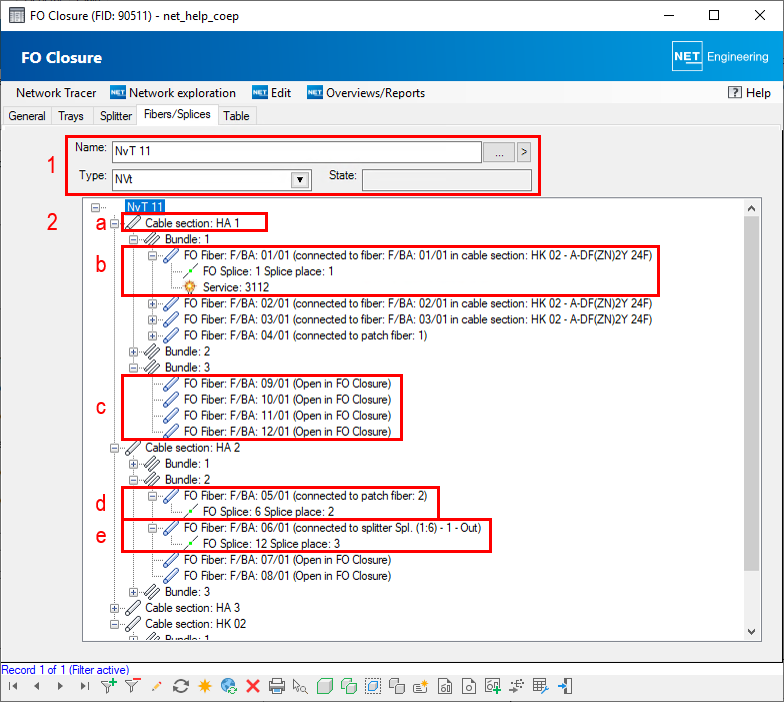This screenshot has width=784, height=702.
Task: Click the funnel with red X icon
Action: [132, 686]
